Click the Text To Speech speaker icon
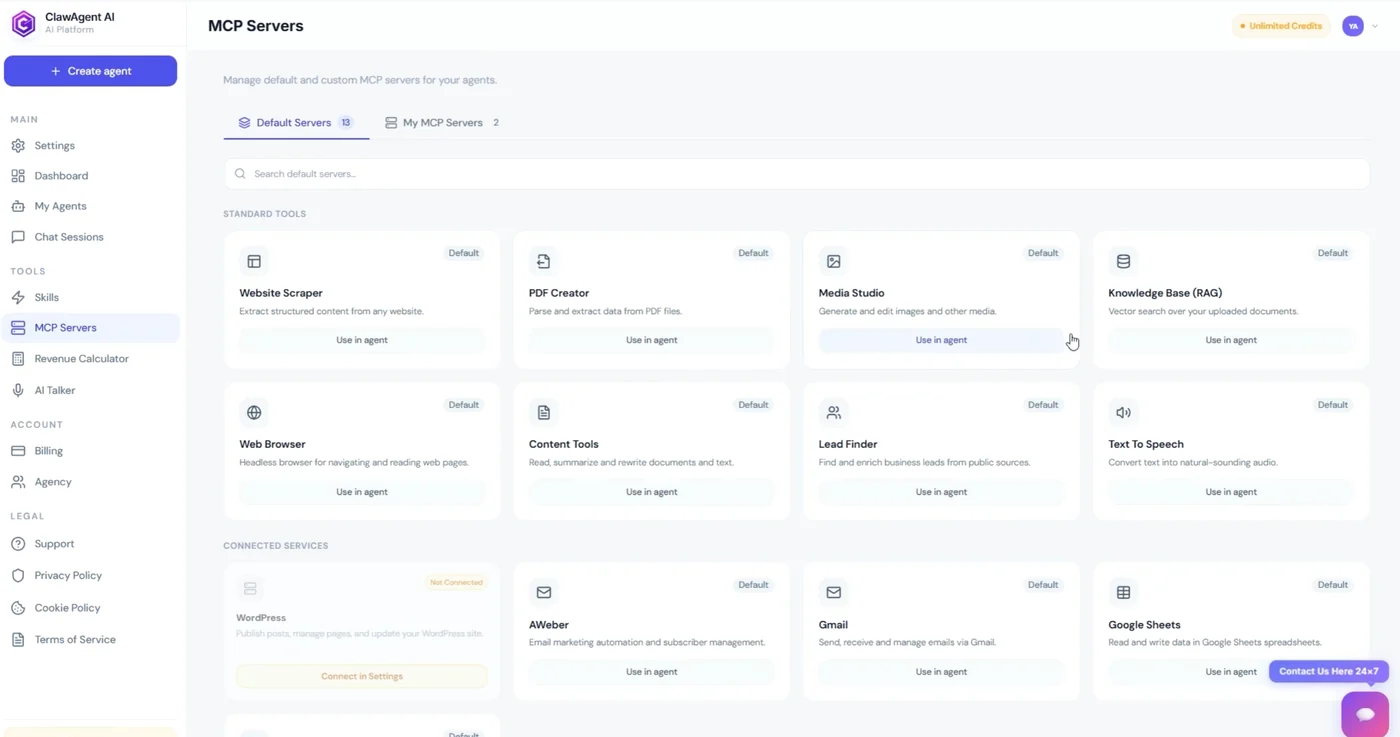The width and height of the screenshot is (1400, 737). click(1123, 412)
